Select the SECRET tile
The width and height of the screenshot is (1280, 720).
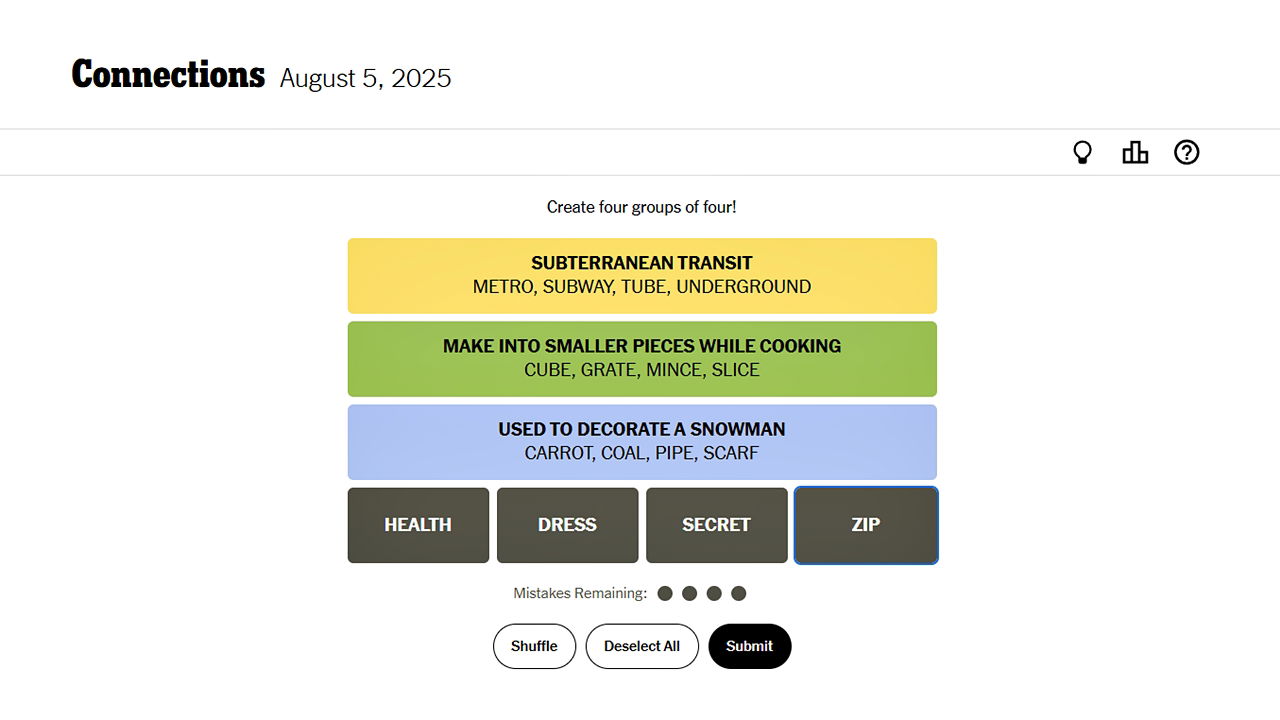[x=716, y=525]
